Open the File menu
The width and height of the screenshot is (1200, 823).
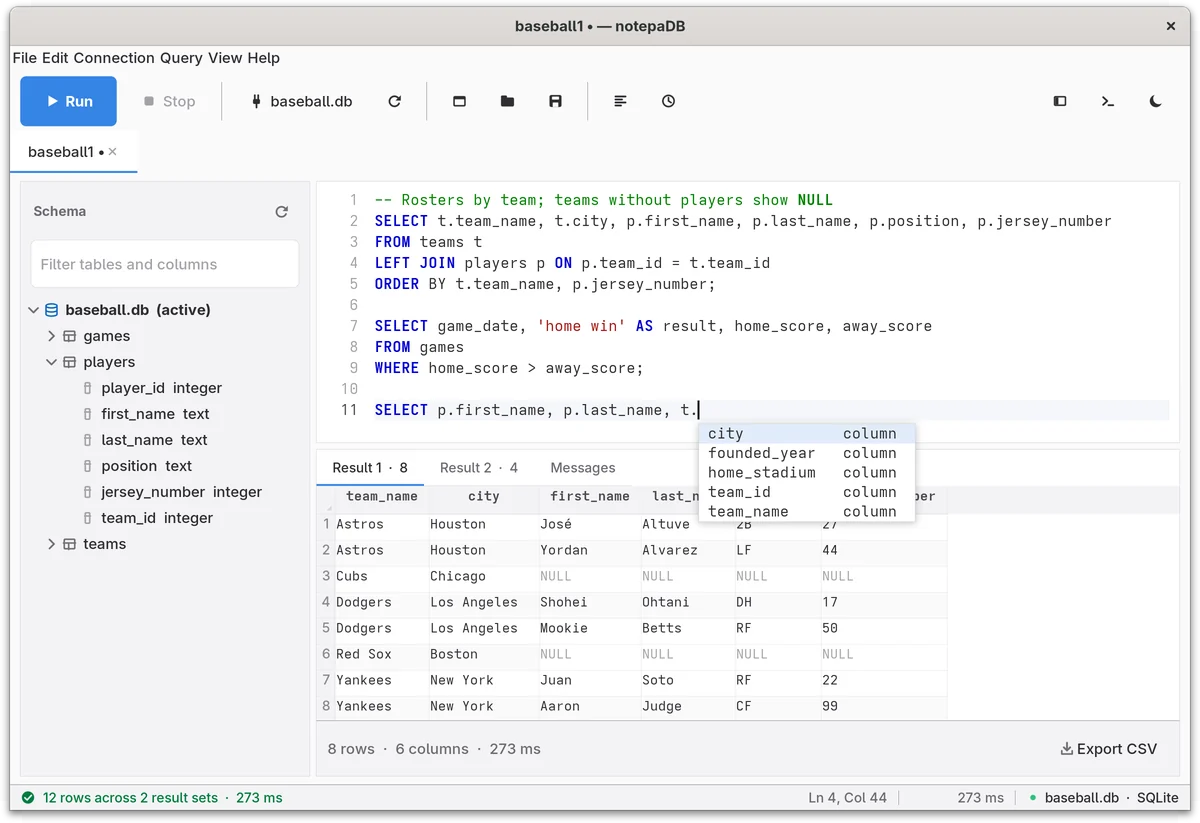click(25, 58)
